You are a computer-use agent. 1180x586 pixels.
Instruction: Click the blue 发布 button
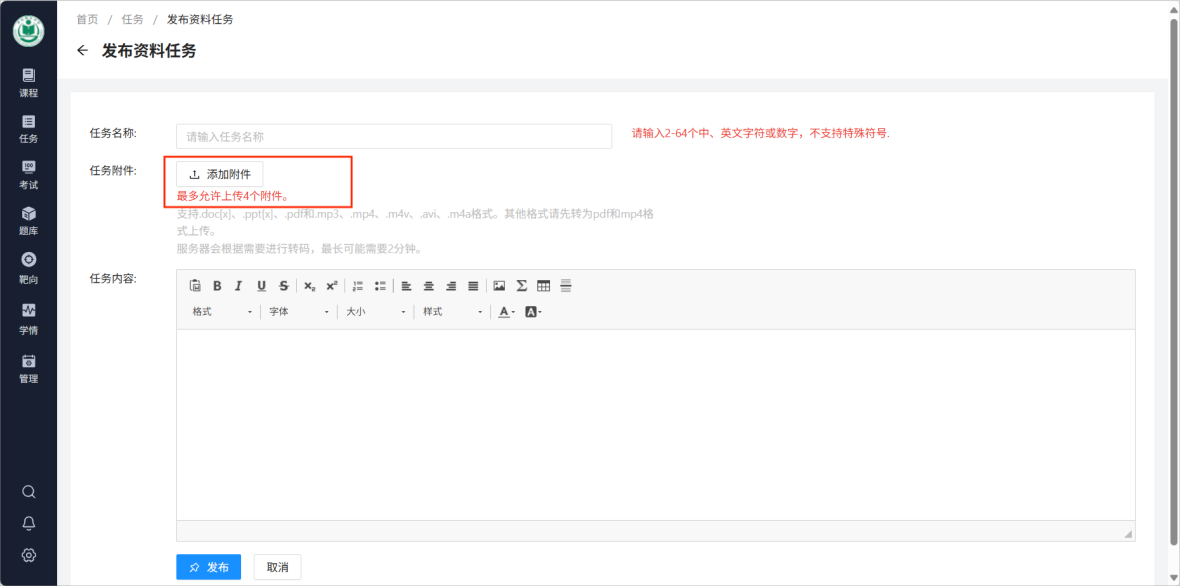[208, 567]
